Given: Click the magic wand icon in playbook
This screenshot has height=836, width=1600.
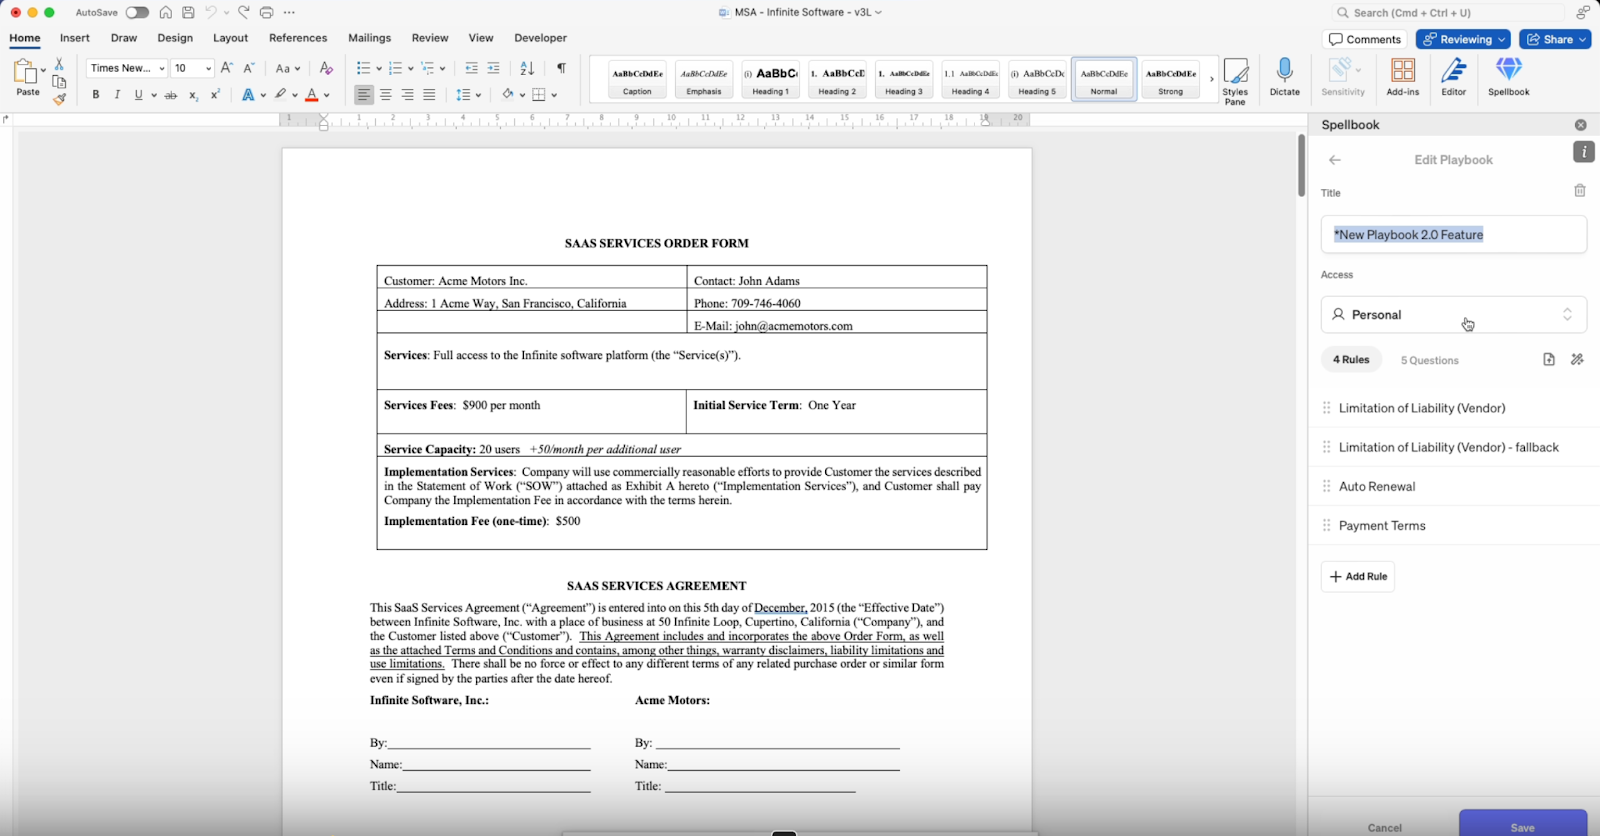Looking at the screenshot, I should [x=1577, y=359].
